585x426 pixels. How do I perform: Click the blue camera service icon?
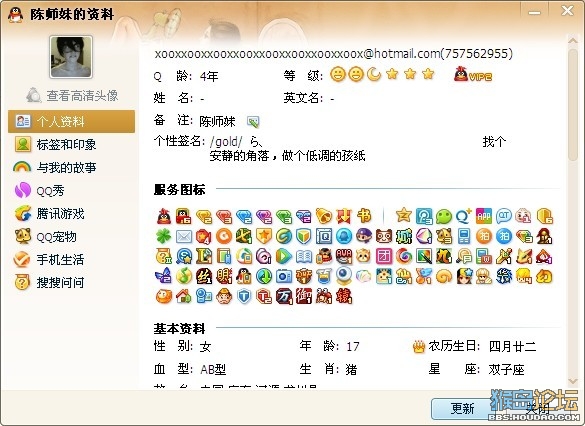pos(284,276)
